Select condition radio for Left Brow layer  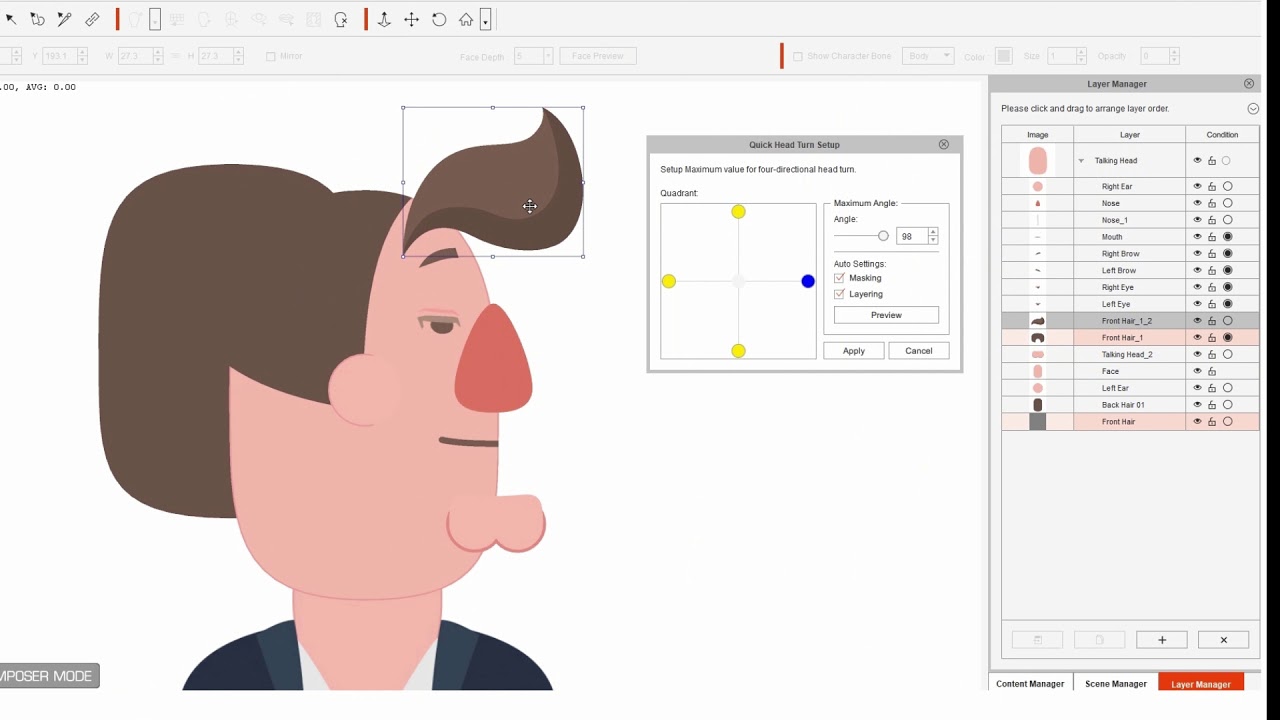1228,270
